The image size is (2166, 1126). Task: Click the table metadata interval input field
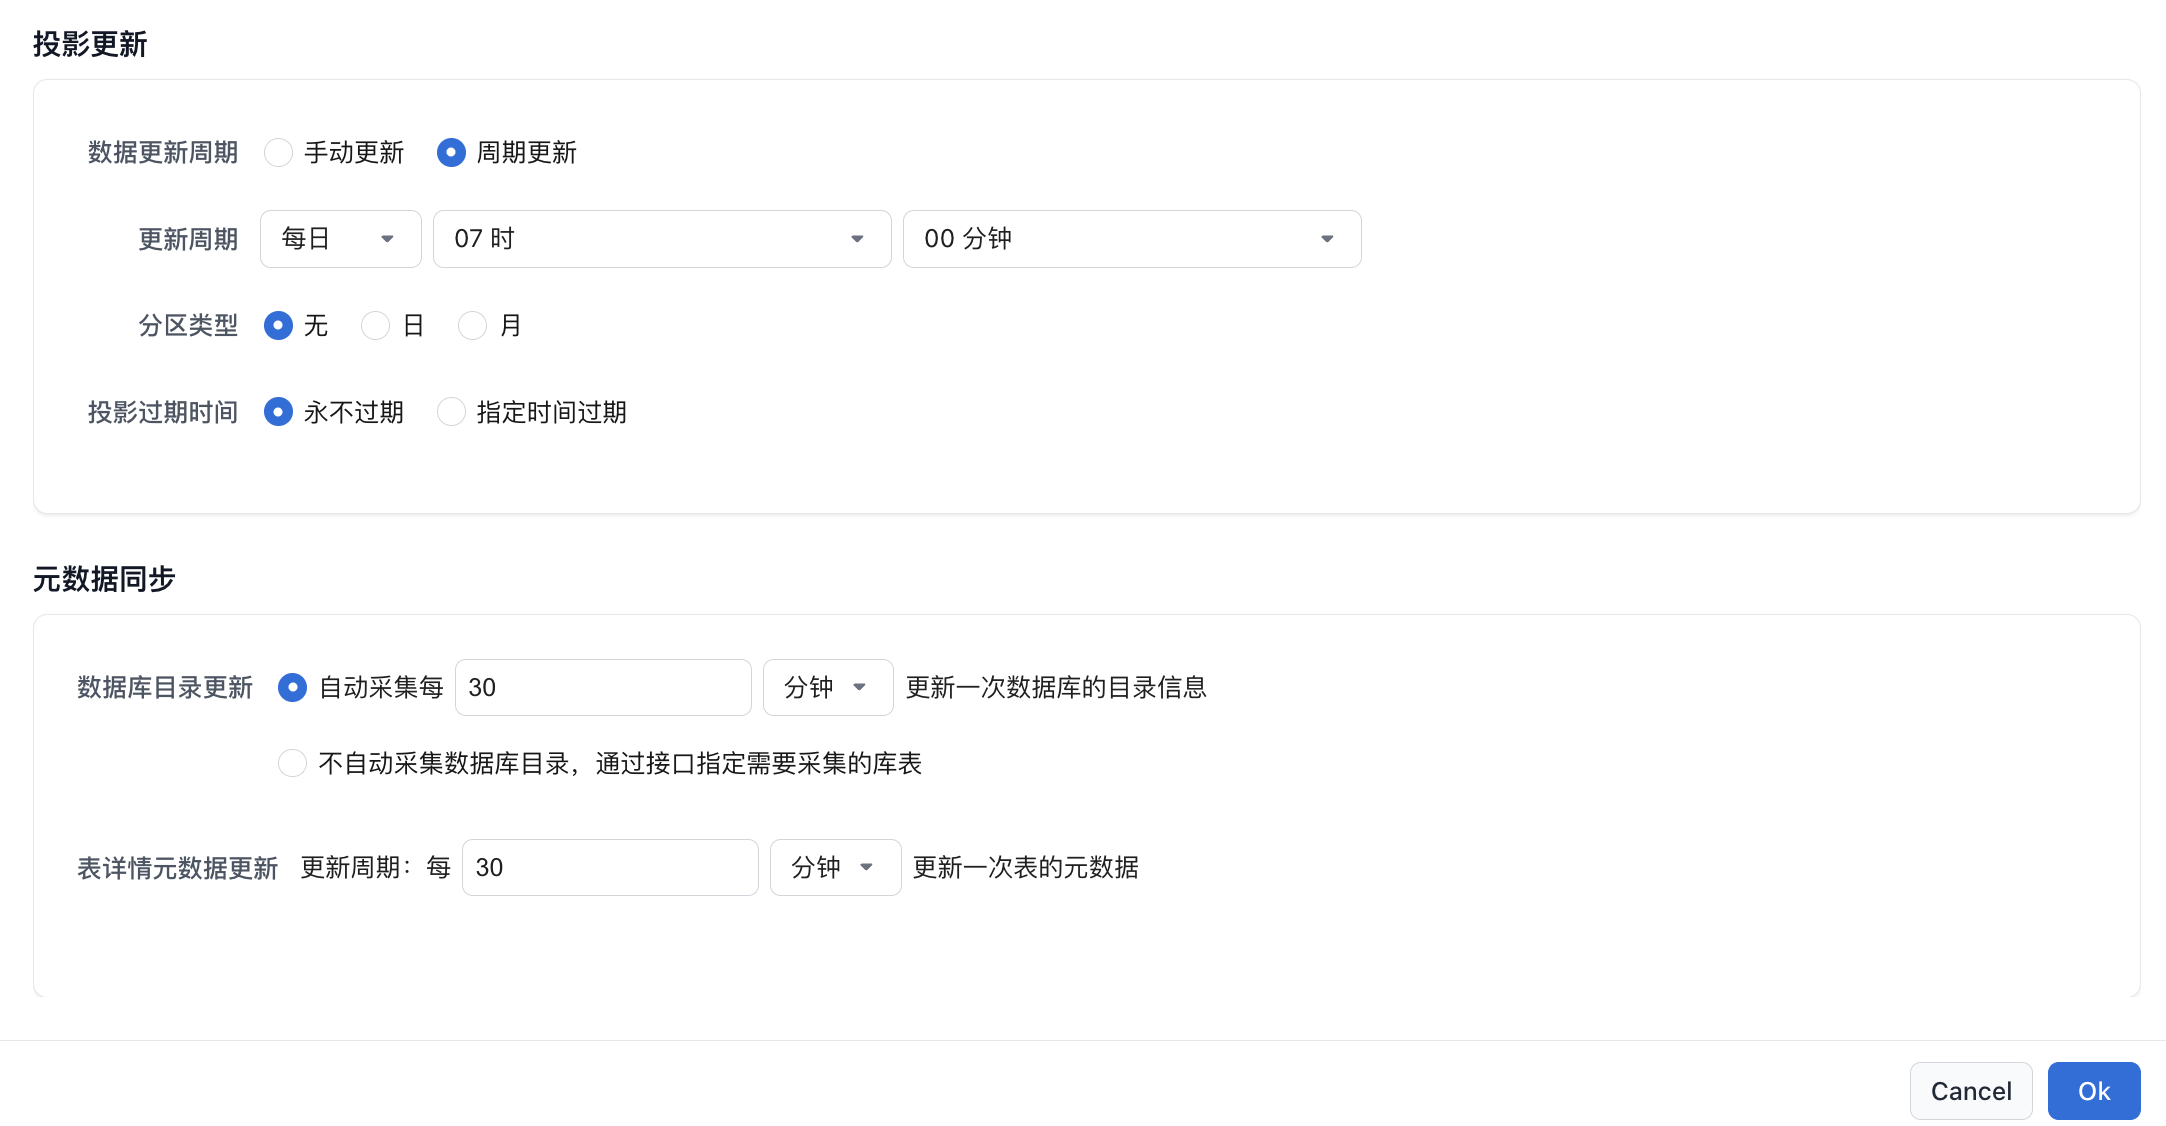click(609, 868)
